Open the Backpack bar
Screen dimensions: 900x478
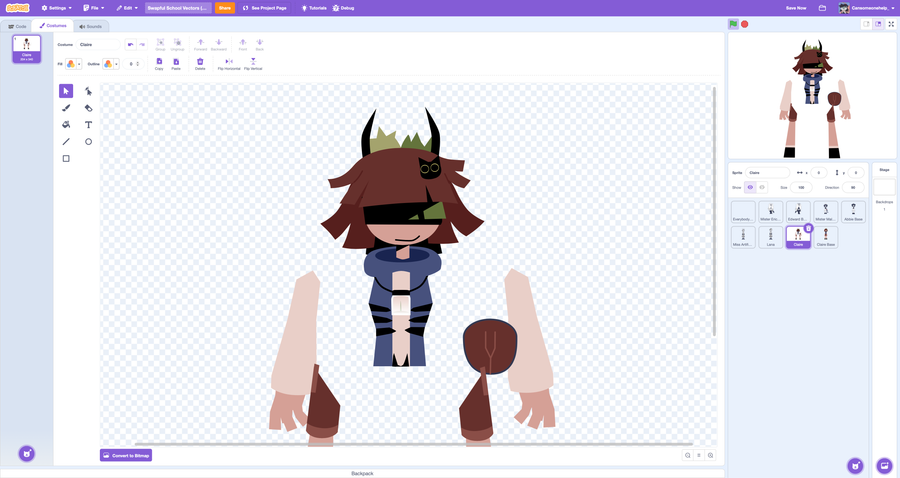(x=362, y=473)
